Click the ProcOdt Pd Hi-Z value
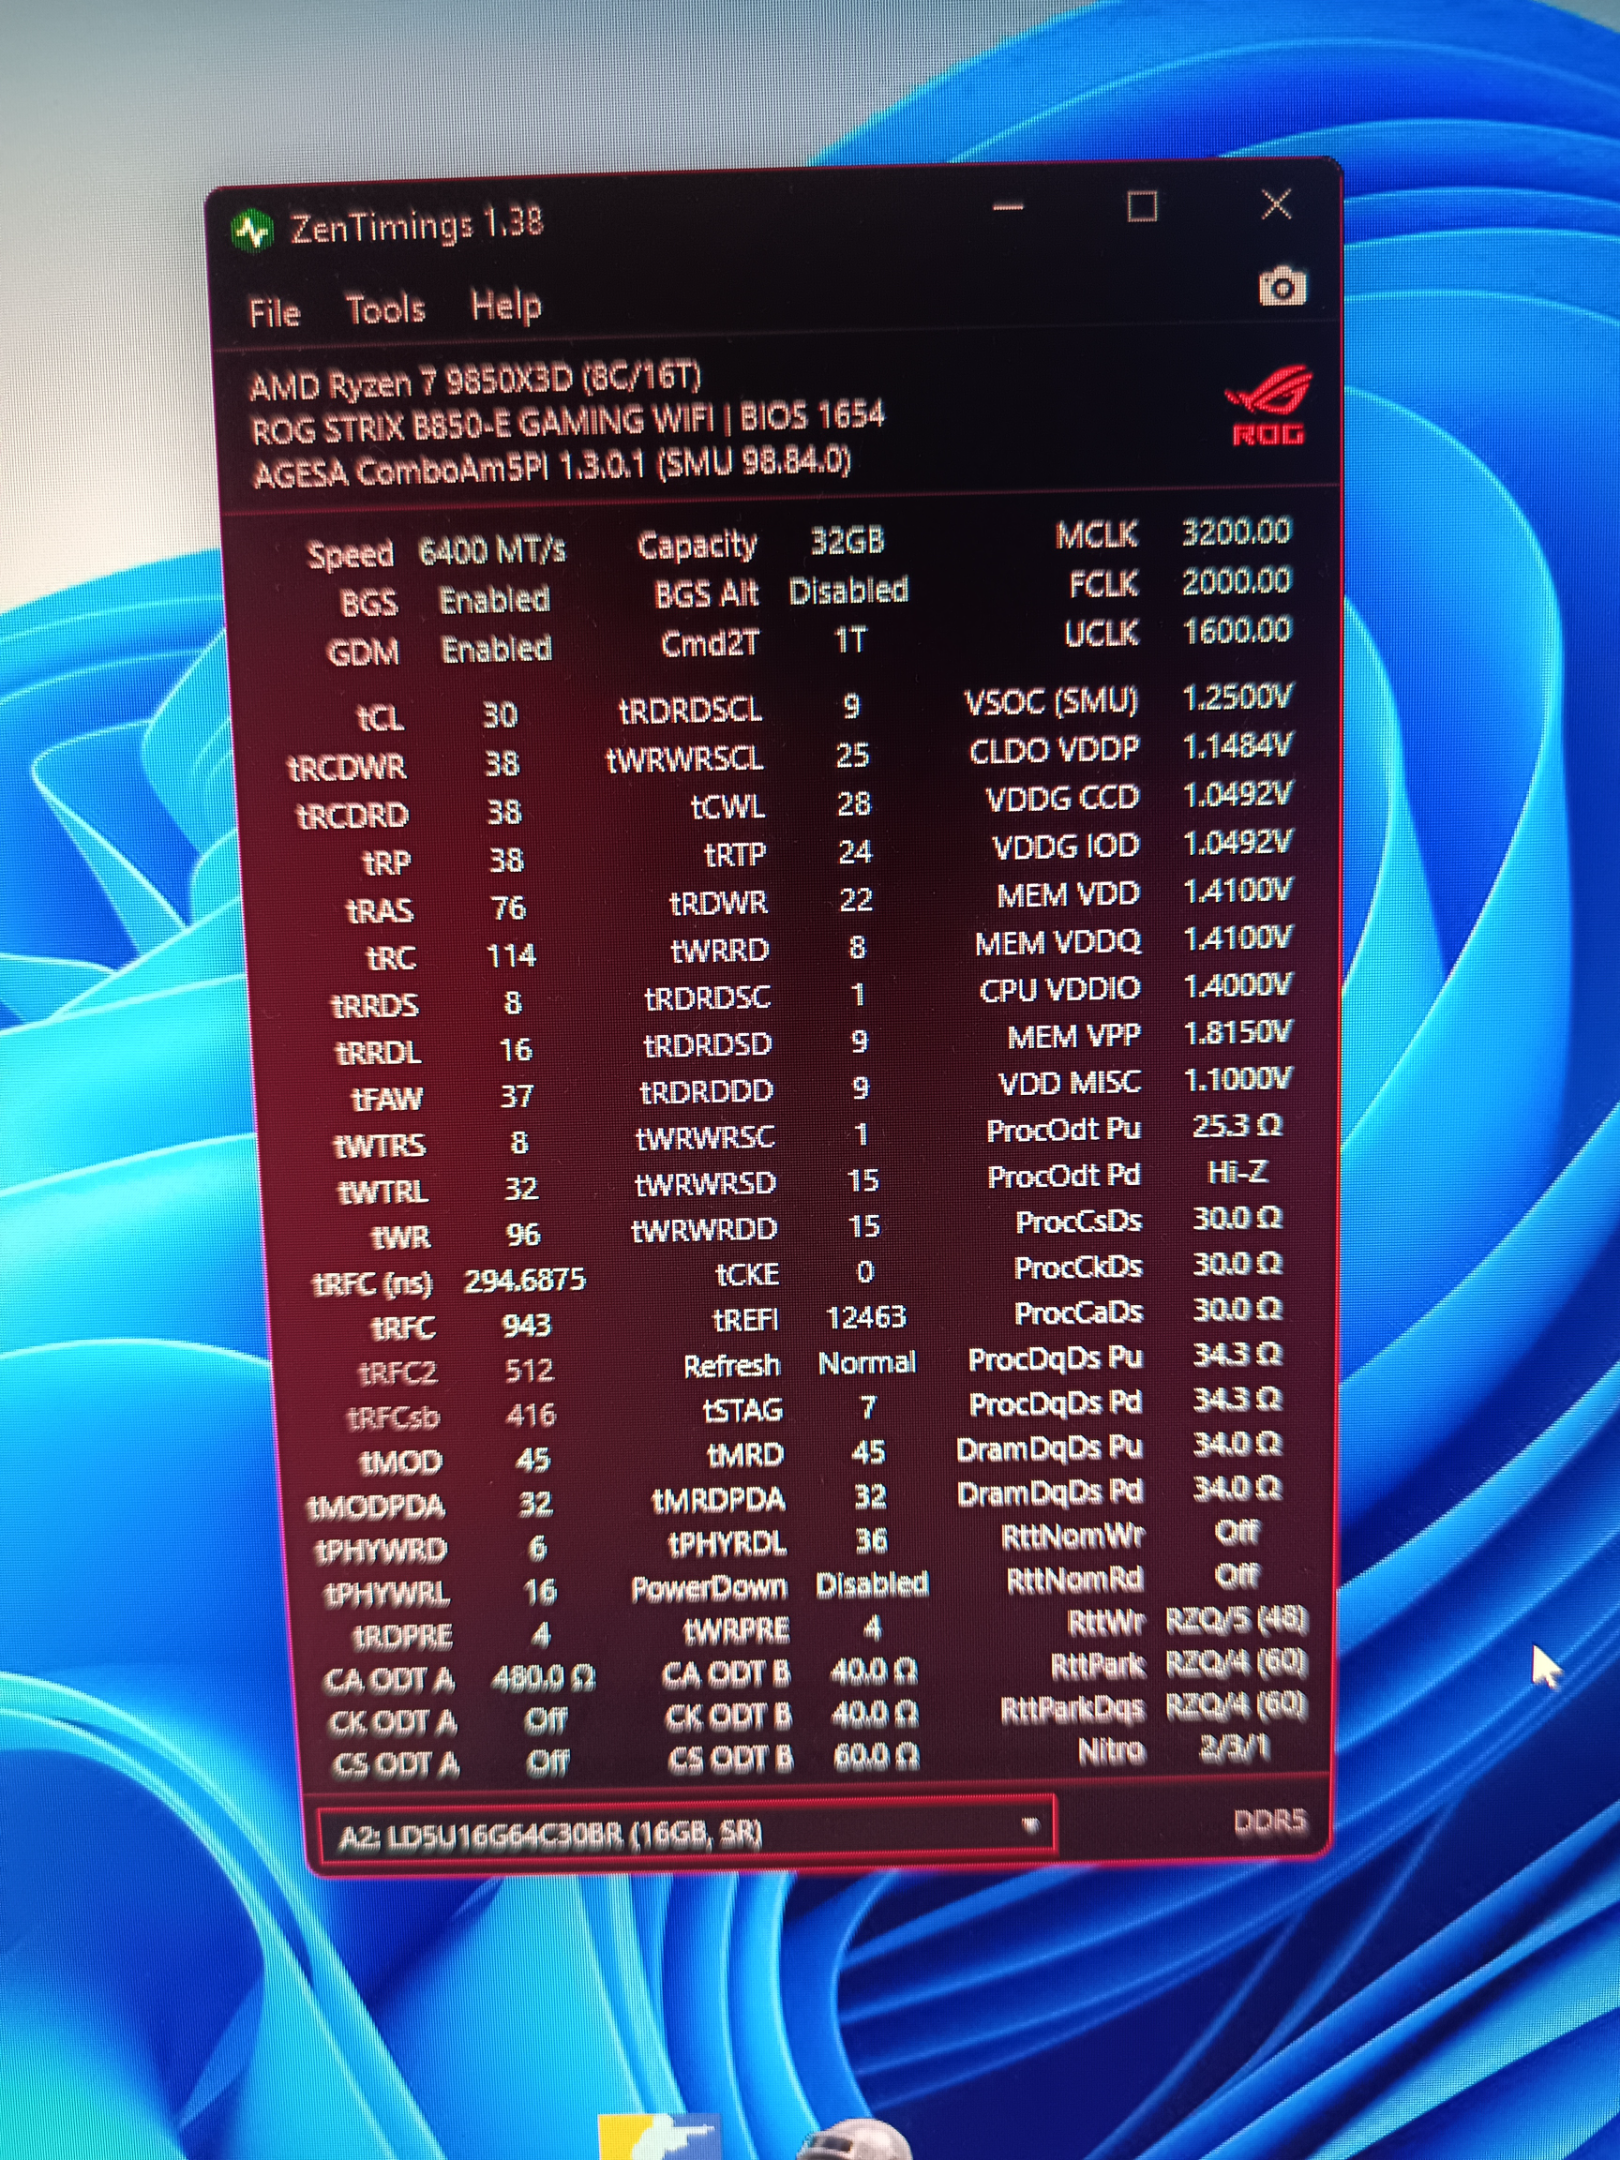1620x2160 pixels. pos(1238,1171)
